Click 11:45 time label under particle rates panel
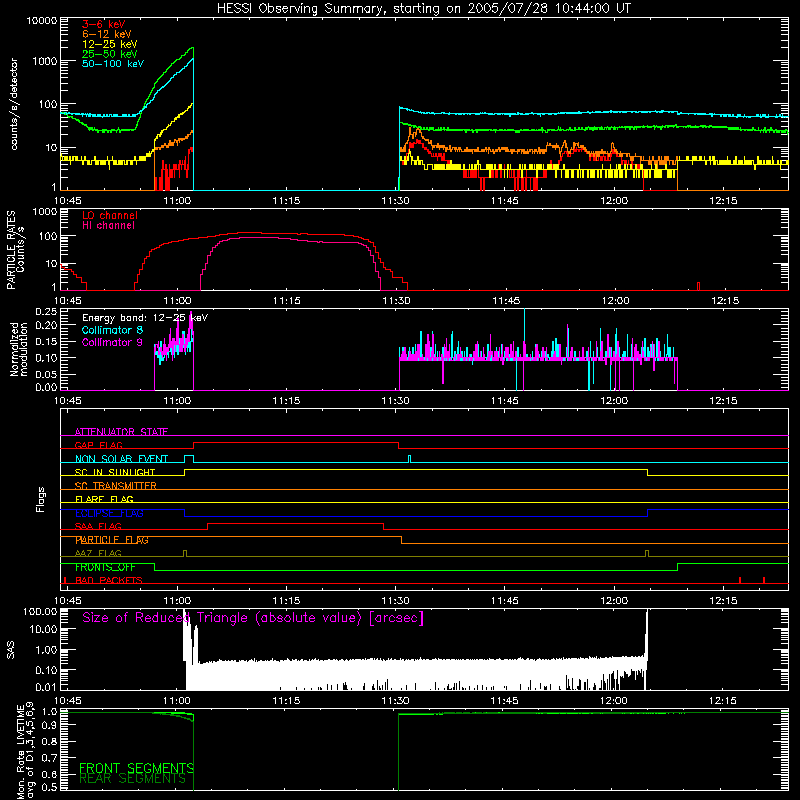Viewport: 800px width, 800px height. [x=506, y=301]
